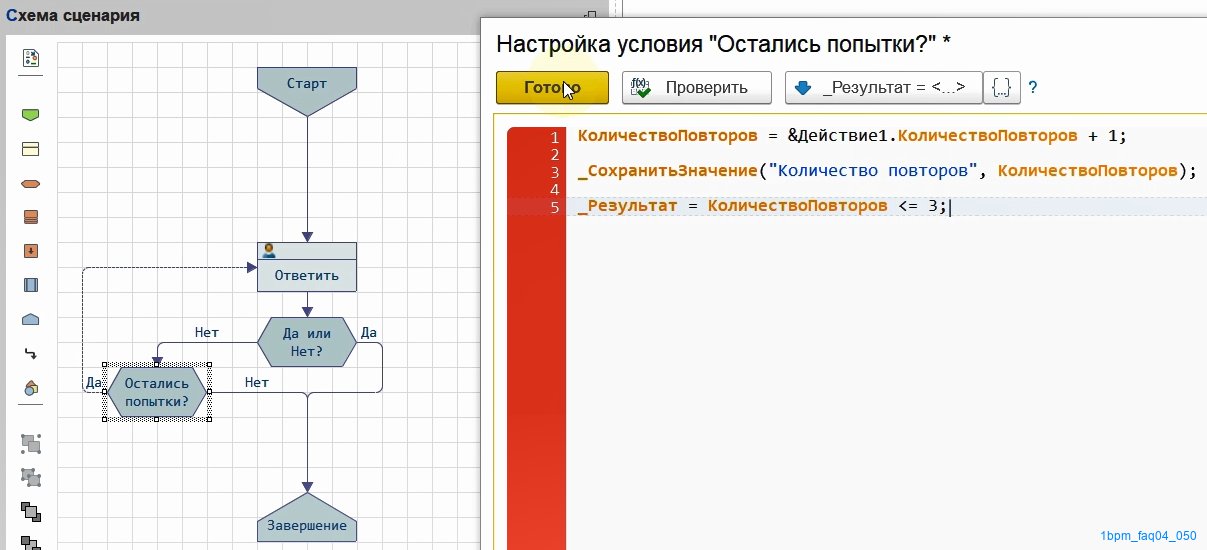Select the 'Да или Нет?' condition block
This screenshot has width=1207, height=550.
tap(306, 342)
